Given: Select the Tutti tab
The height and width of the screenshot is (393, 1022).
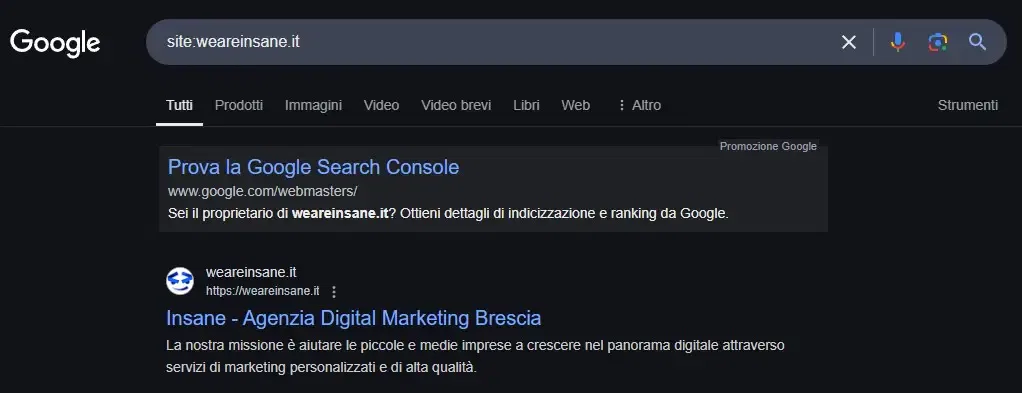Looking at the screenshot, I should 179,105.
